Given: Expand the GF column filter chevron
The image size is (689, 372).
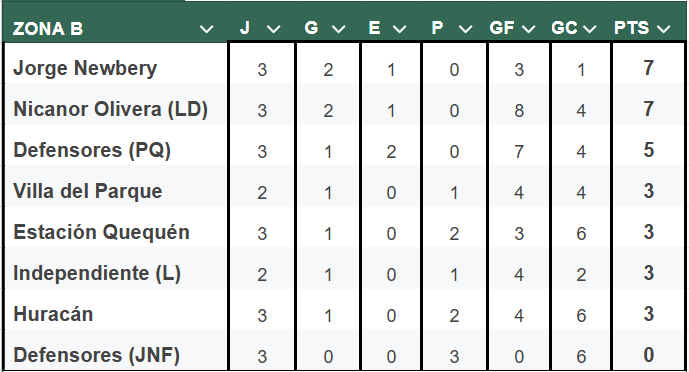Looking at the screenshot, I should point(528,29).
